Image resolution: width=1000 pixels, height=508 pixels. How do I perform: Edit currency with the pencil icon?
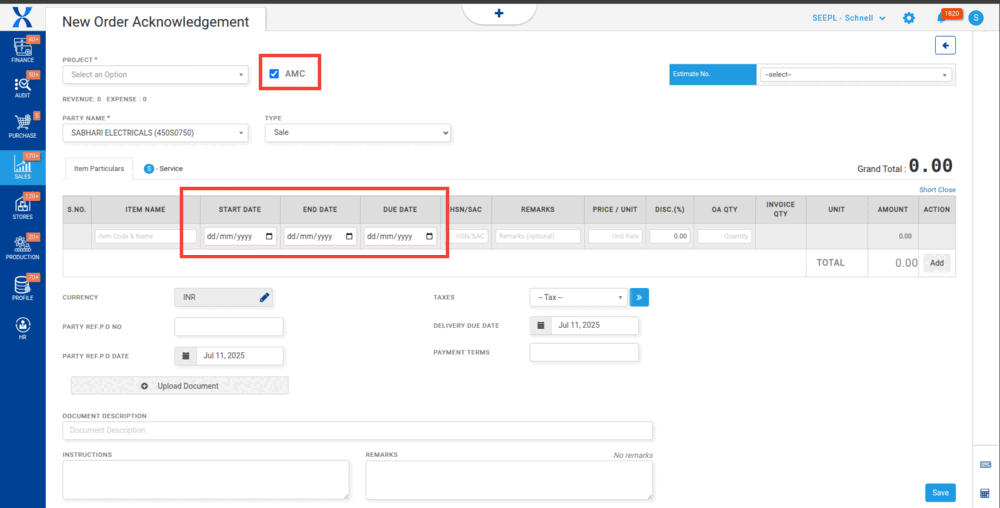(264, 297)
